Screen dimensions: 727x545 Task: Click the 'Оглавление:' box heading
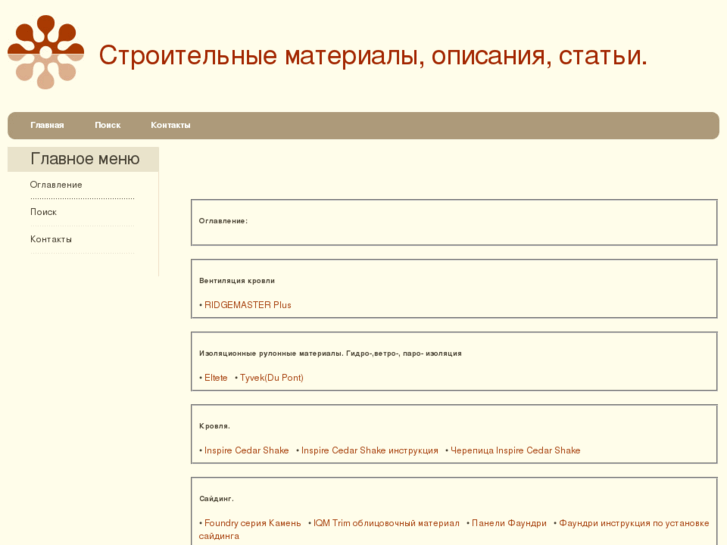click(x=223, y=221)
